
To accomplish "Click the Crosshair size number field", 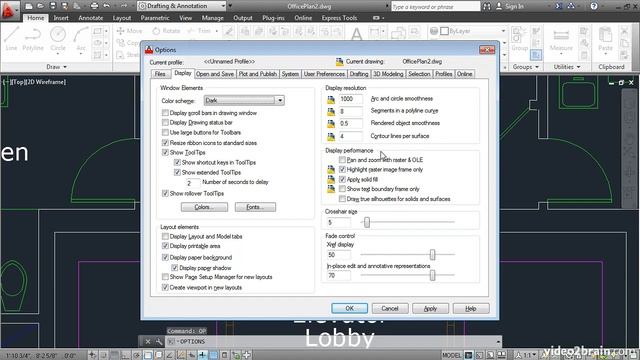I will click(x=338, y=222).
